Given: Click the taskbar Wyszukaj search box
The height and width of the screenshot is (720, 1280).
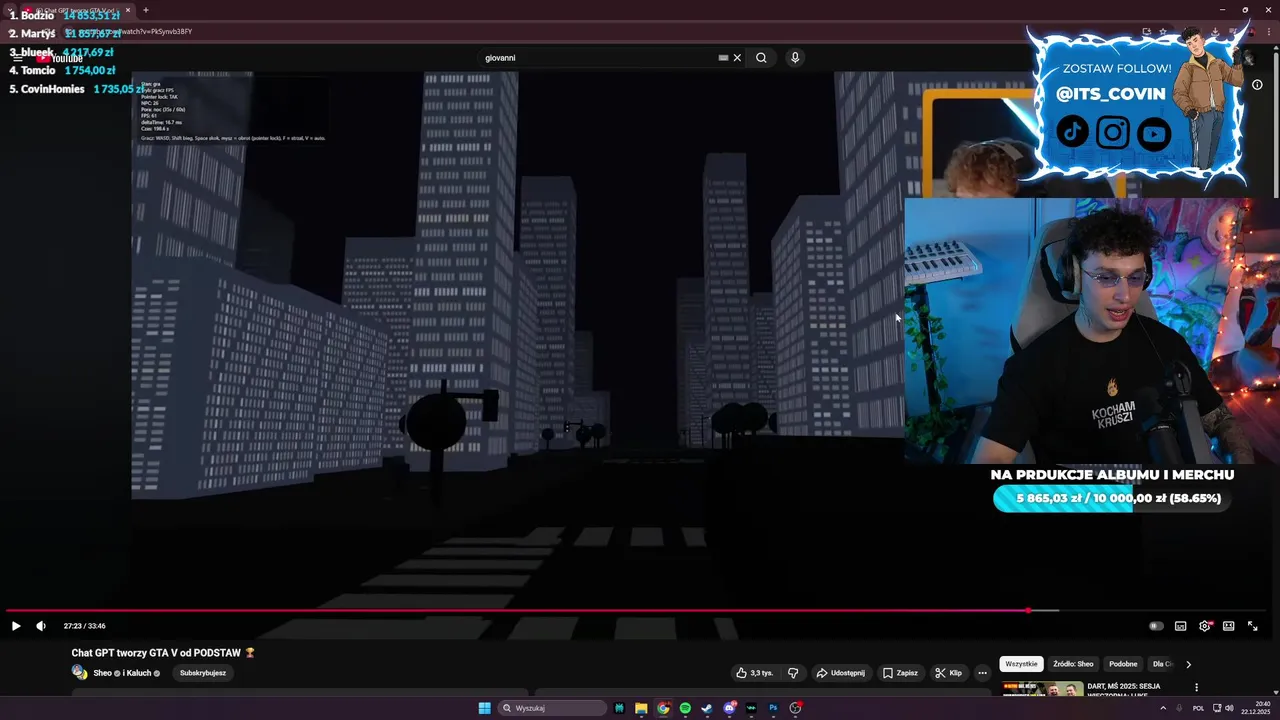Looking at the screenshot, I should [x=553, y=708].
